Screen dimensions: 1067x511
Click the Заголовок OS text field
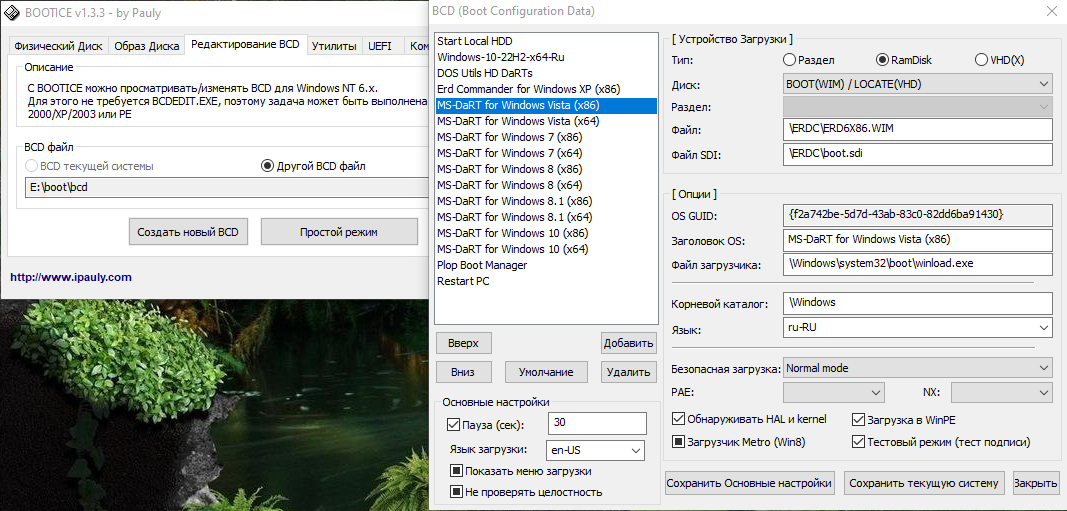click(918, 240)
